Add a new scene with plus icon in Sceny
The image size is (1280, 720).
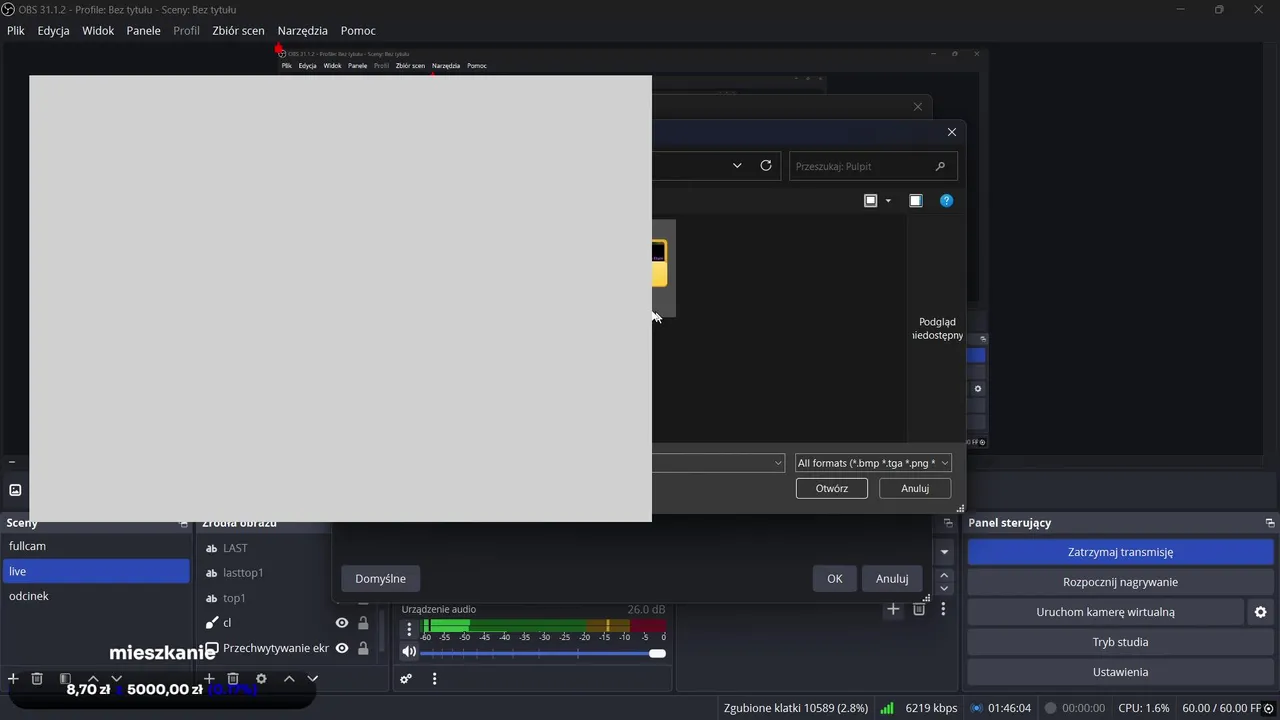pos(13,678)
